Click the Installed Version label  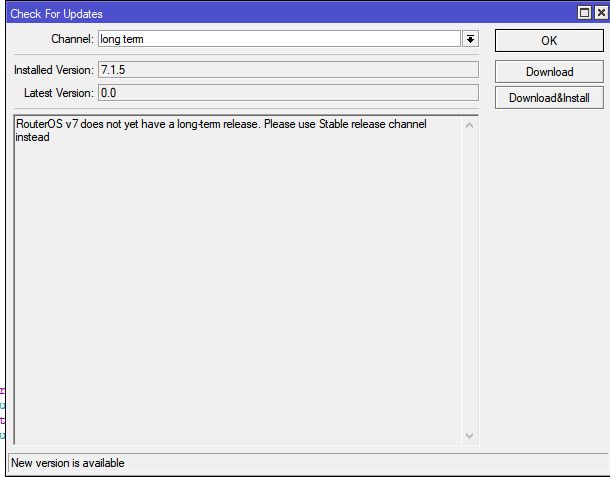pyautogui.click(x=54, y=70)
